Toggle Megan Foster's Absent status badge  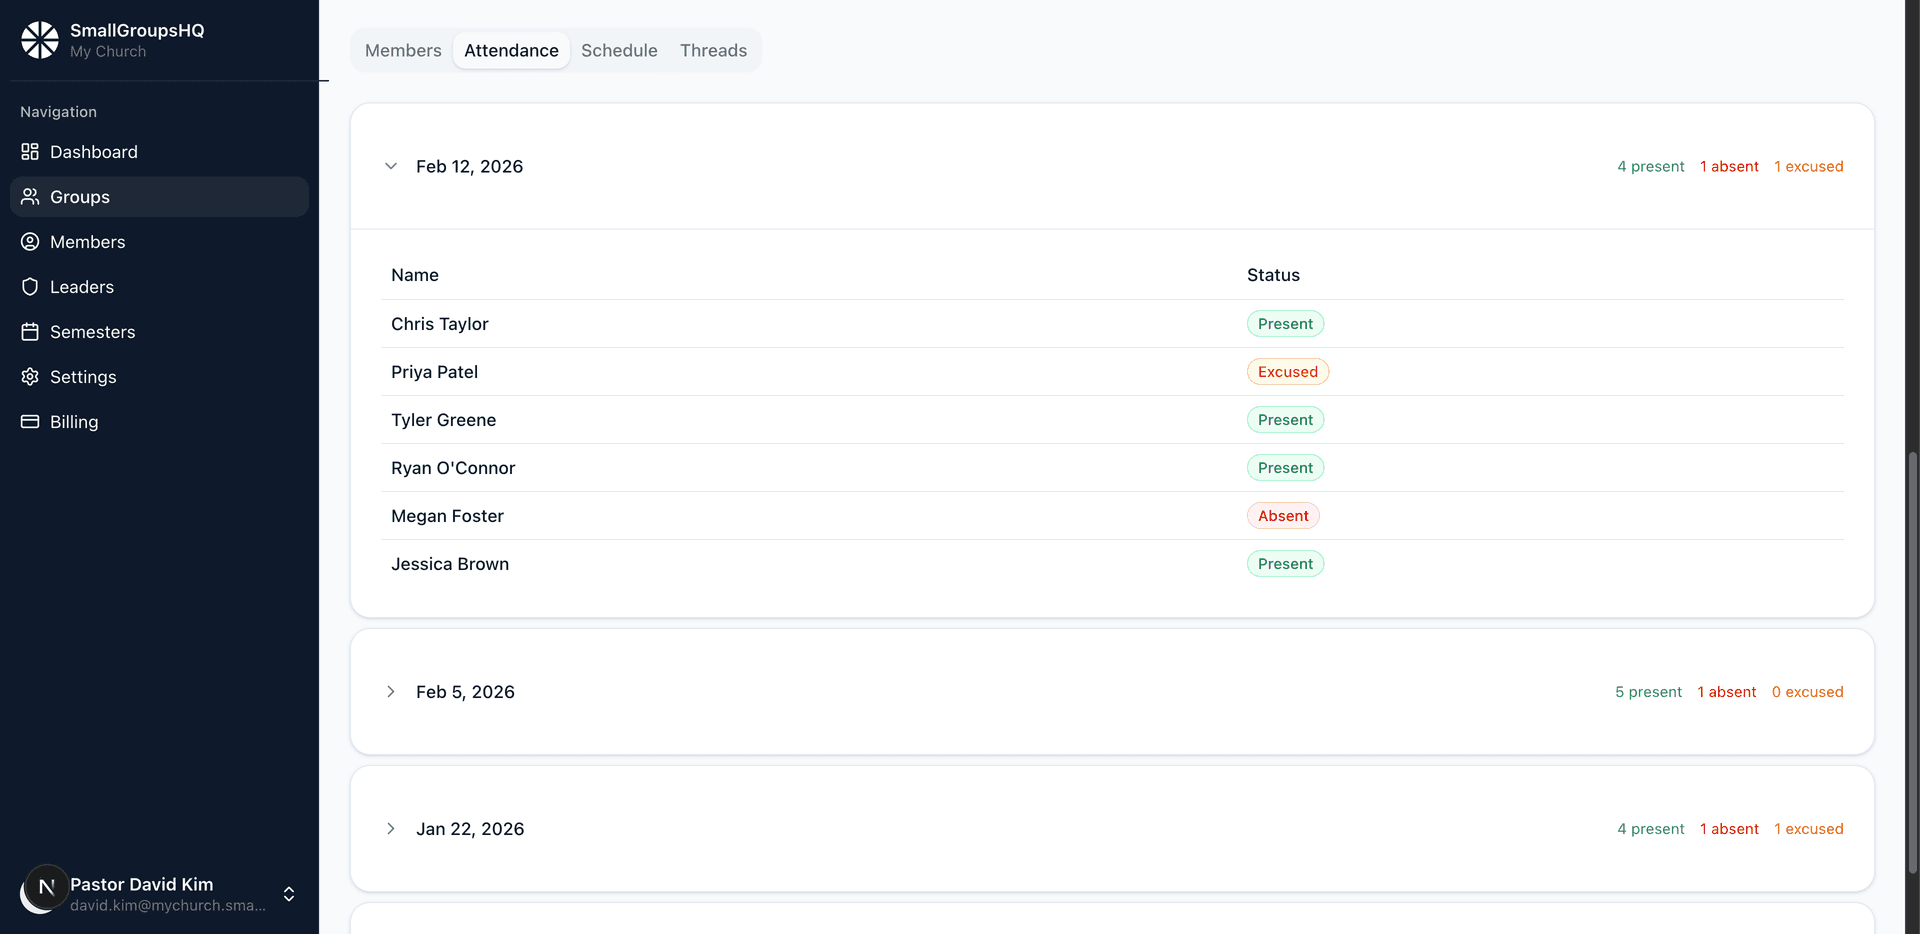pos(1283,515)
